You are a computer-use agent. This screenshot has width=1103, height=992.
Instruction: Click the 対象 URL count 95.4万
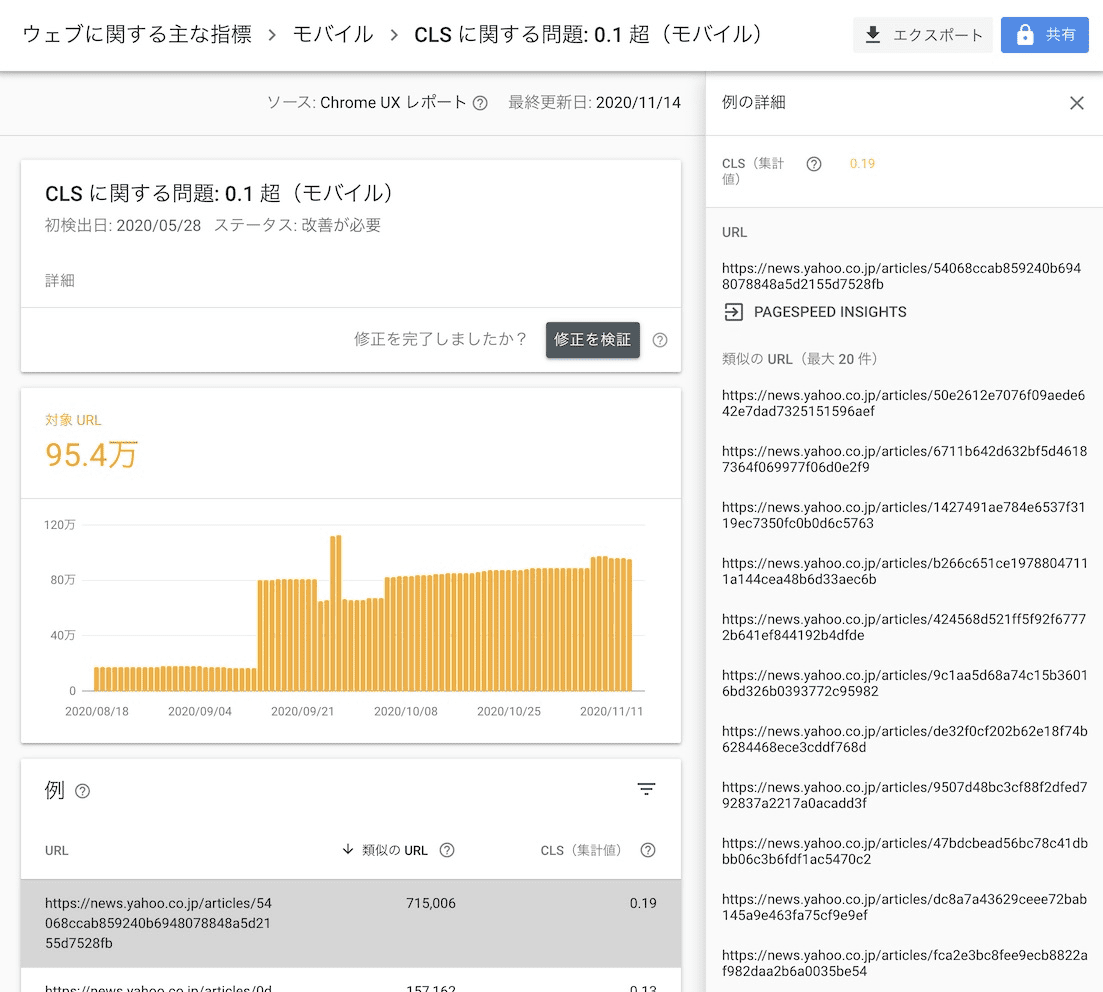point(90,455)
